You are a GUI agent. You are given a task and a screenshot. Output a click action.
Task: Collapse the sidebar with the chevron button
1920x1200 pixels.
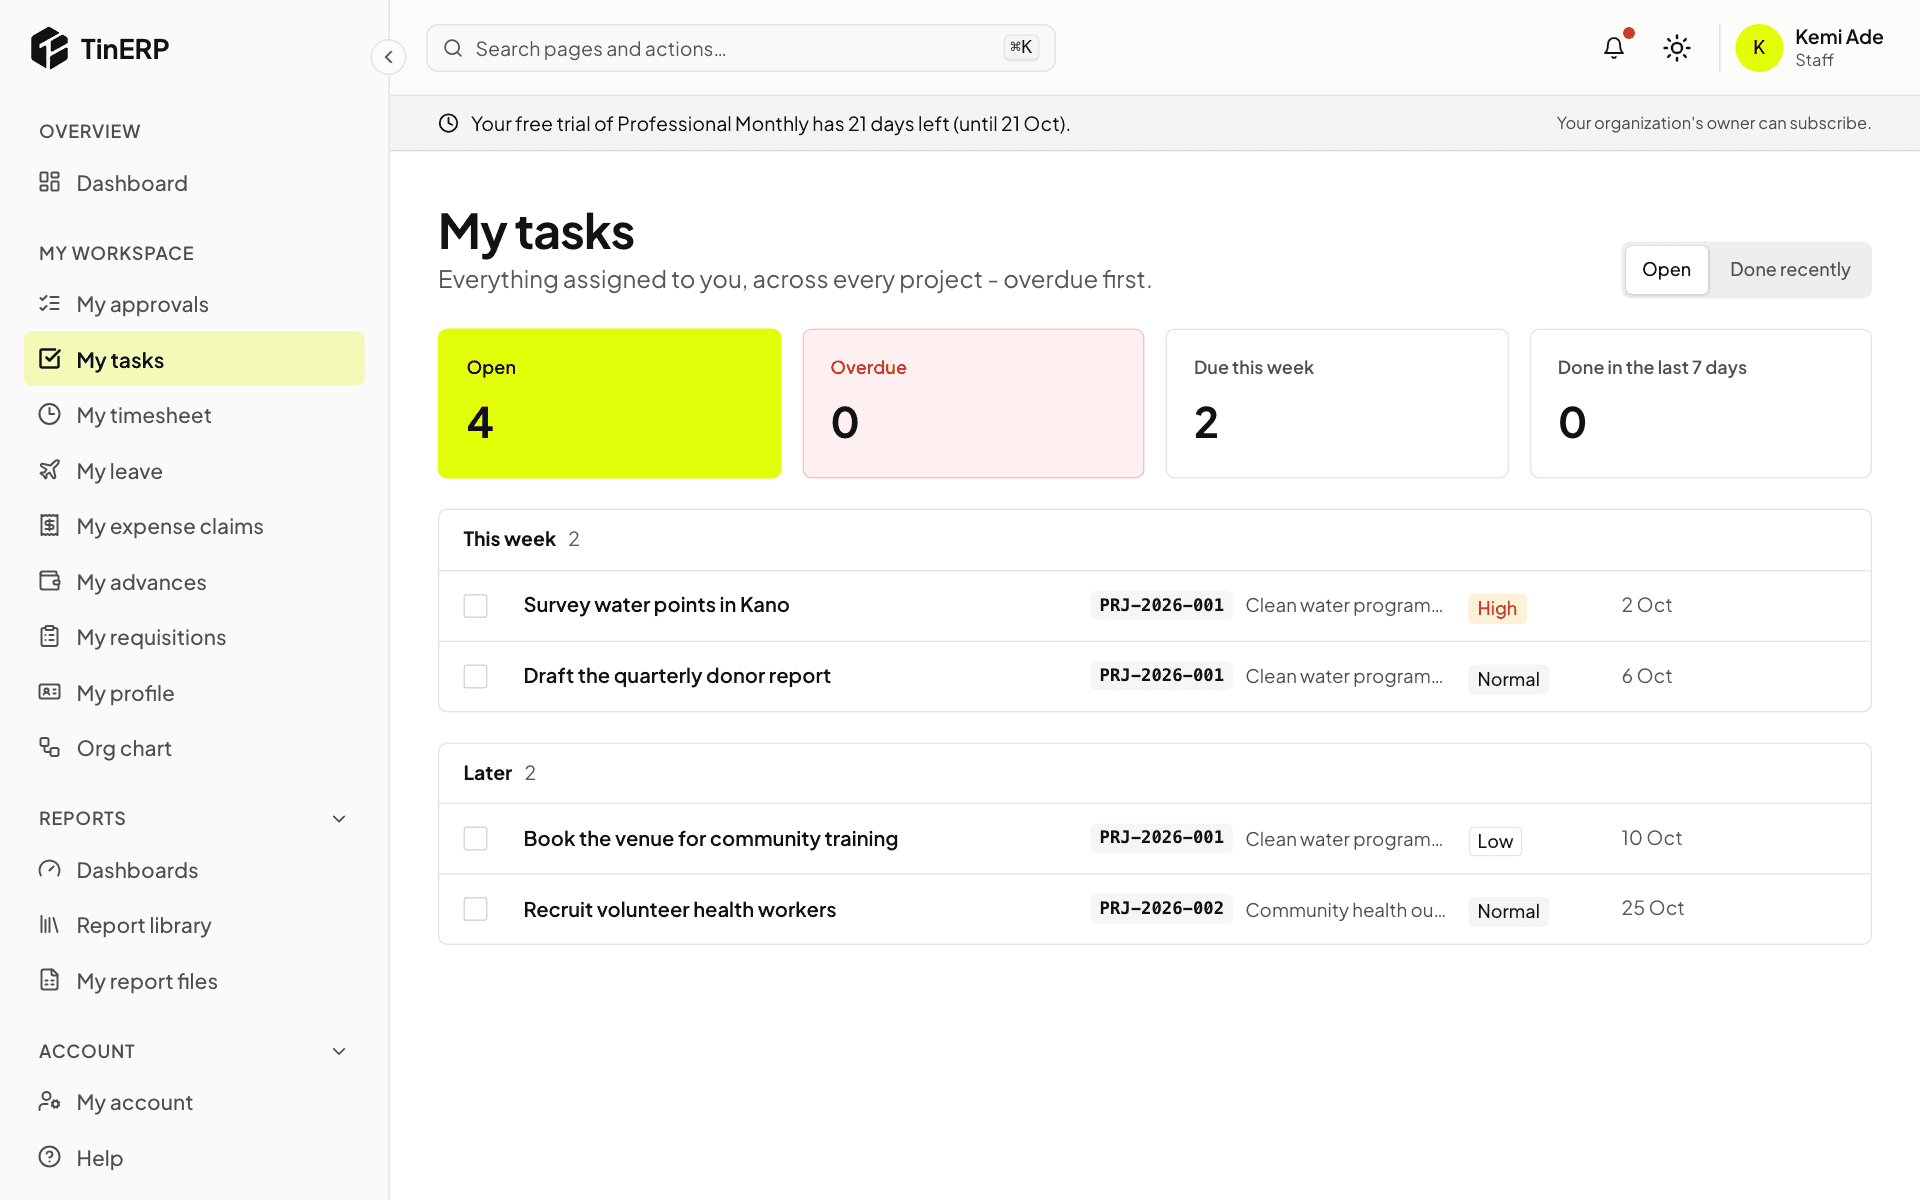pyautogui.click(x=388, y=57)
